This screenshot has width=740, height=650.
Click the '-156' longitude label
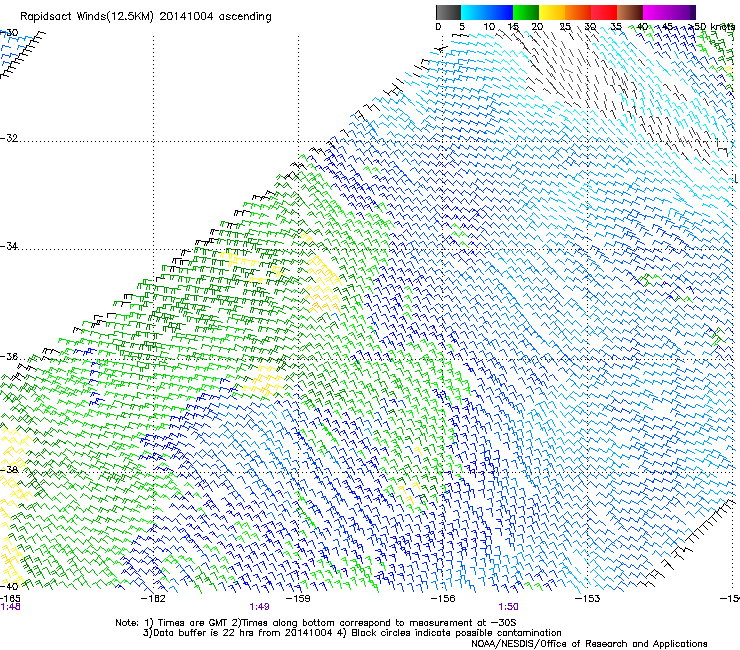pos(443,599)
